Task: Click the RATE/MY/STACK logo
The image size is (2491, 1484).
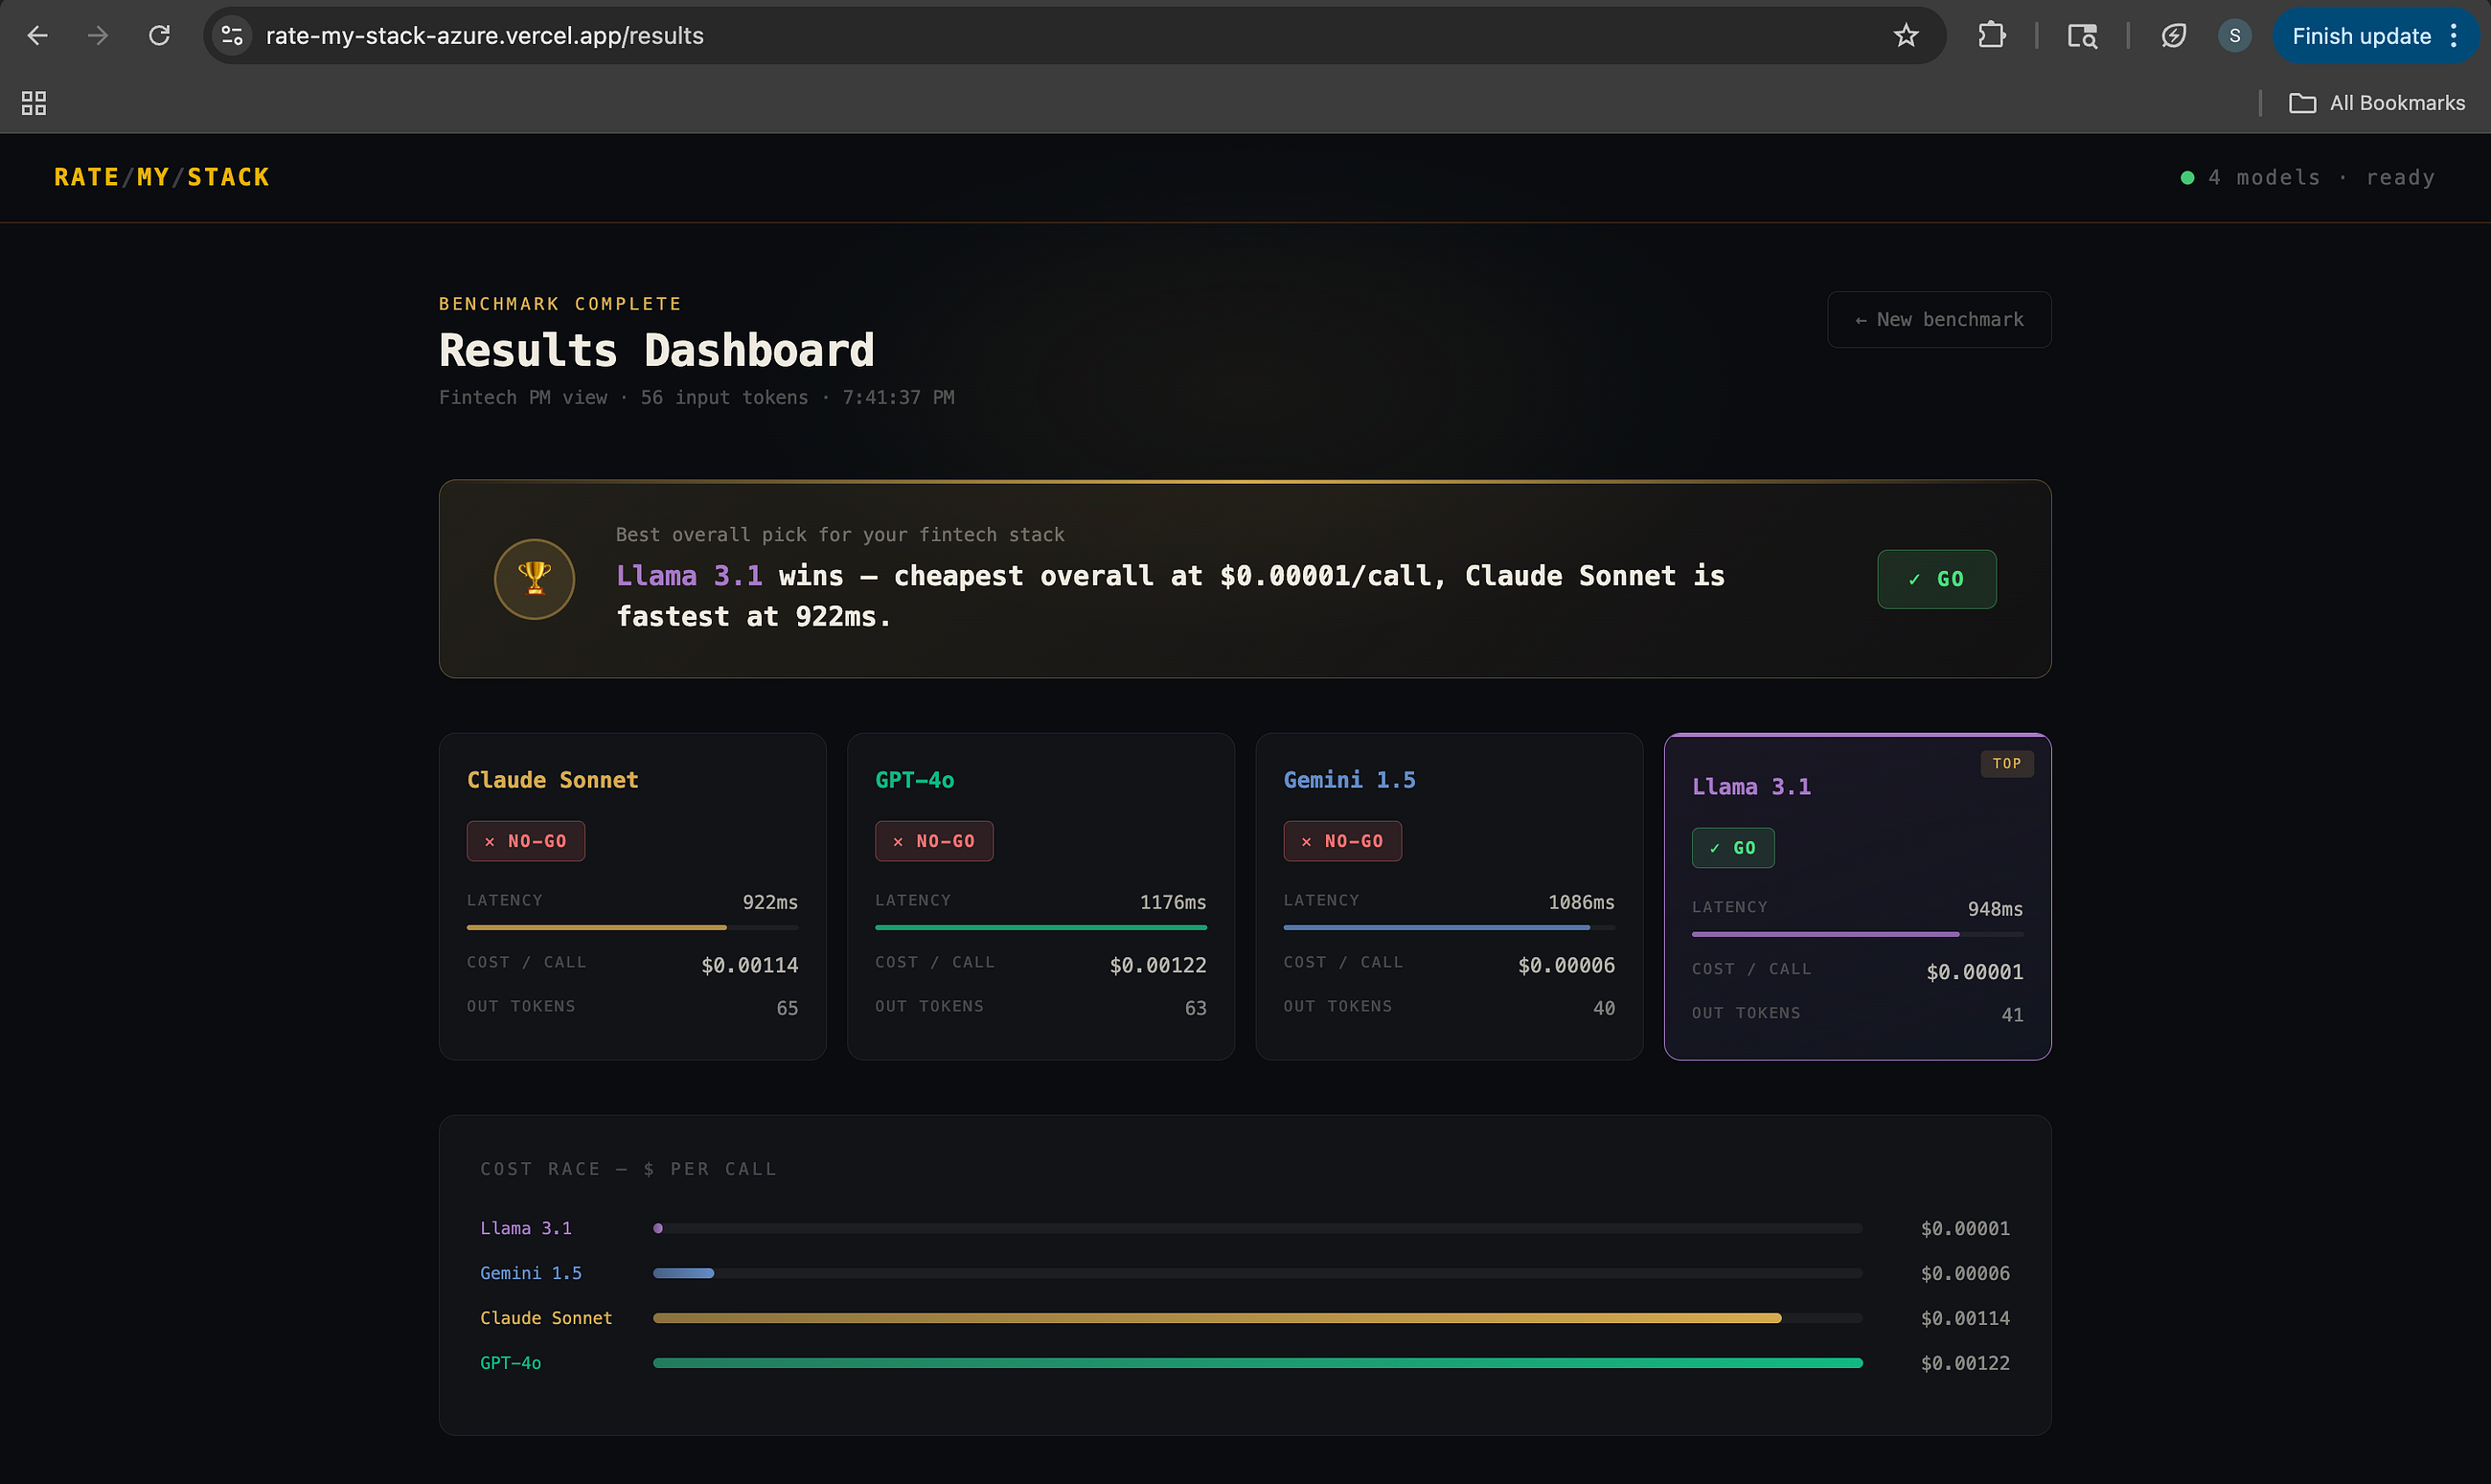Action: click(162, 177)
